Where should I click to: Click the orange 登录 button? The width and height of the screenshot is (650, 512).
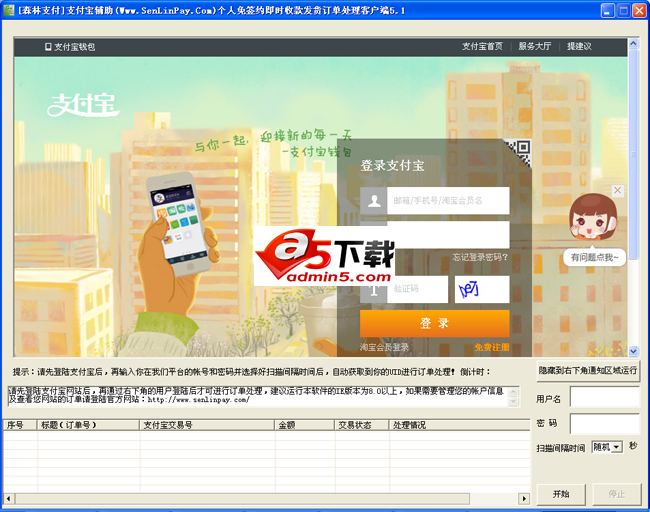click(x=434, y=323)
